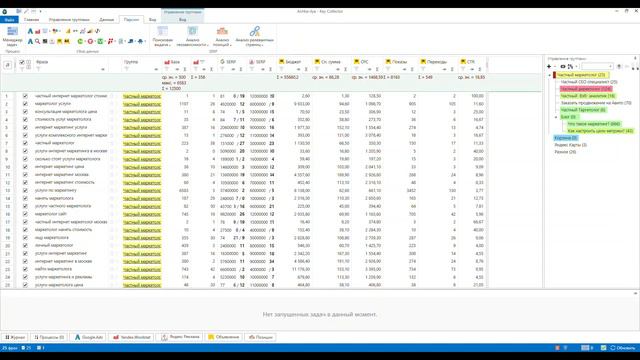Collapse the bottom tasks panel using its arrow
Image resolution: width=640 pixels, height=360 pixels.
point(635,293)
